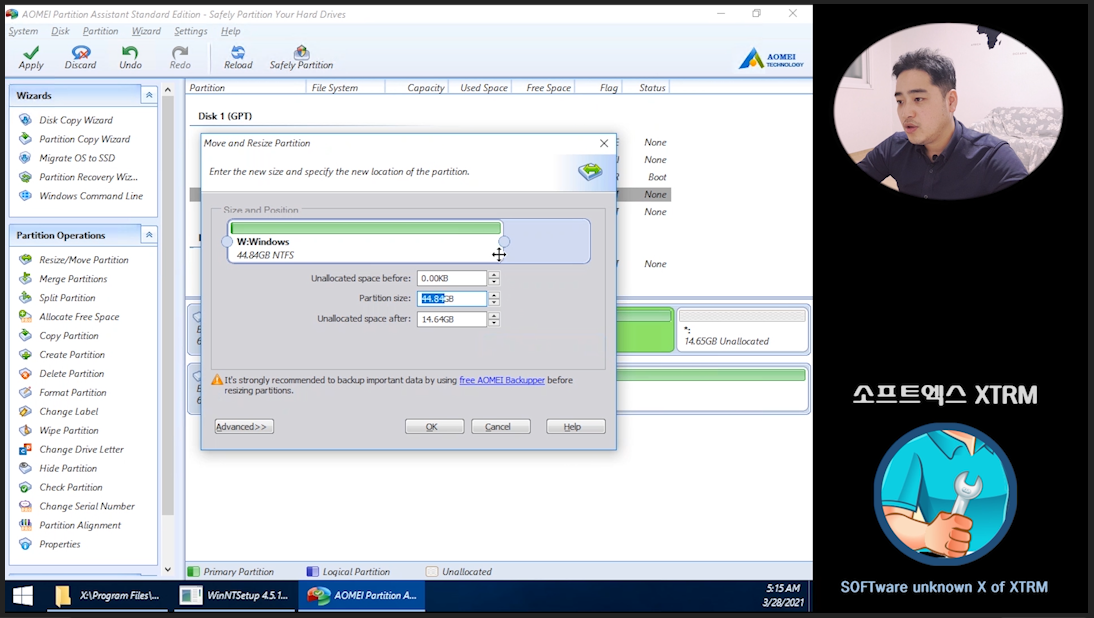Open the Disk menu
The width and height of the screenshot is (1094, 618).
60,31
